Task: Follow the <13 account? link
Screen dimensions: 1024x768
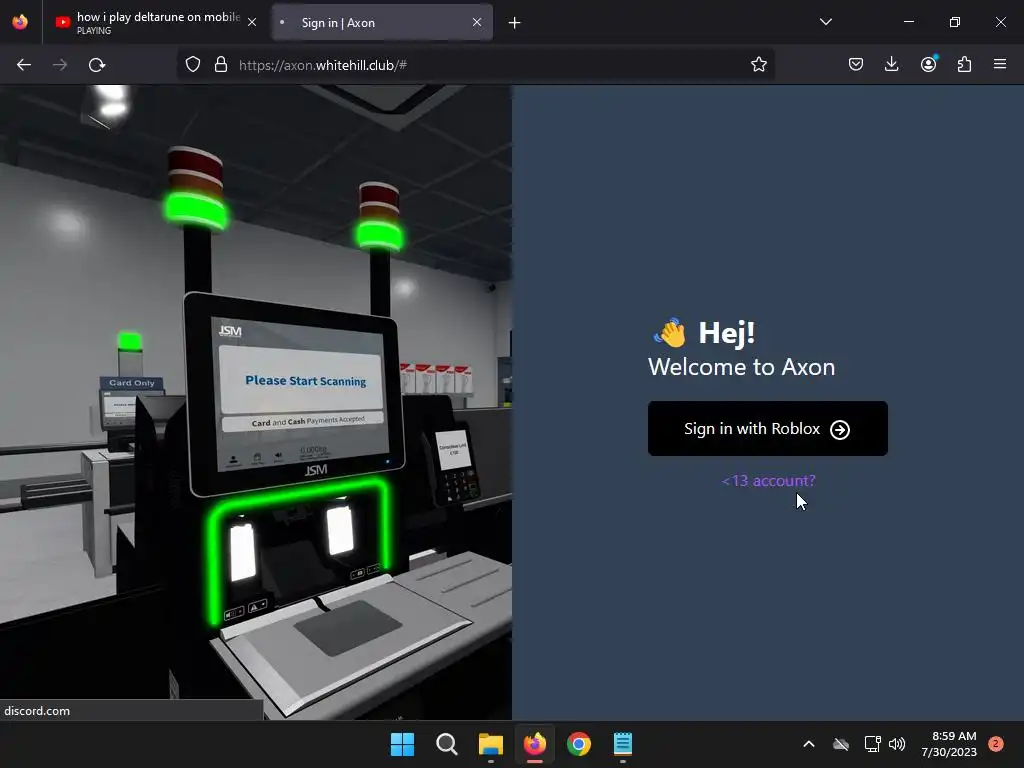Action: tap(768, 481)
